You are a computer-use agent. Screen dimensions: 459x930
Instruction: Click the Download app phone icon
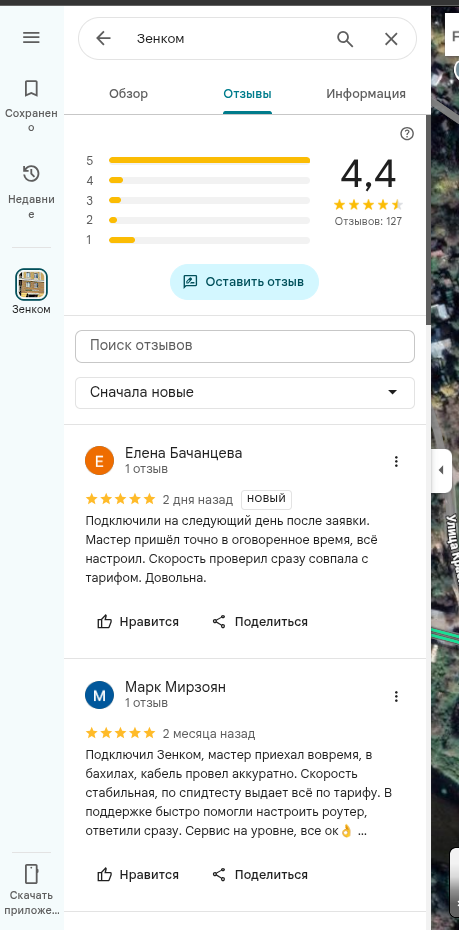tap(31, 874)
